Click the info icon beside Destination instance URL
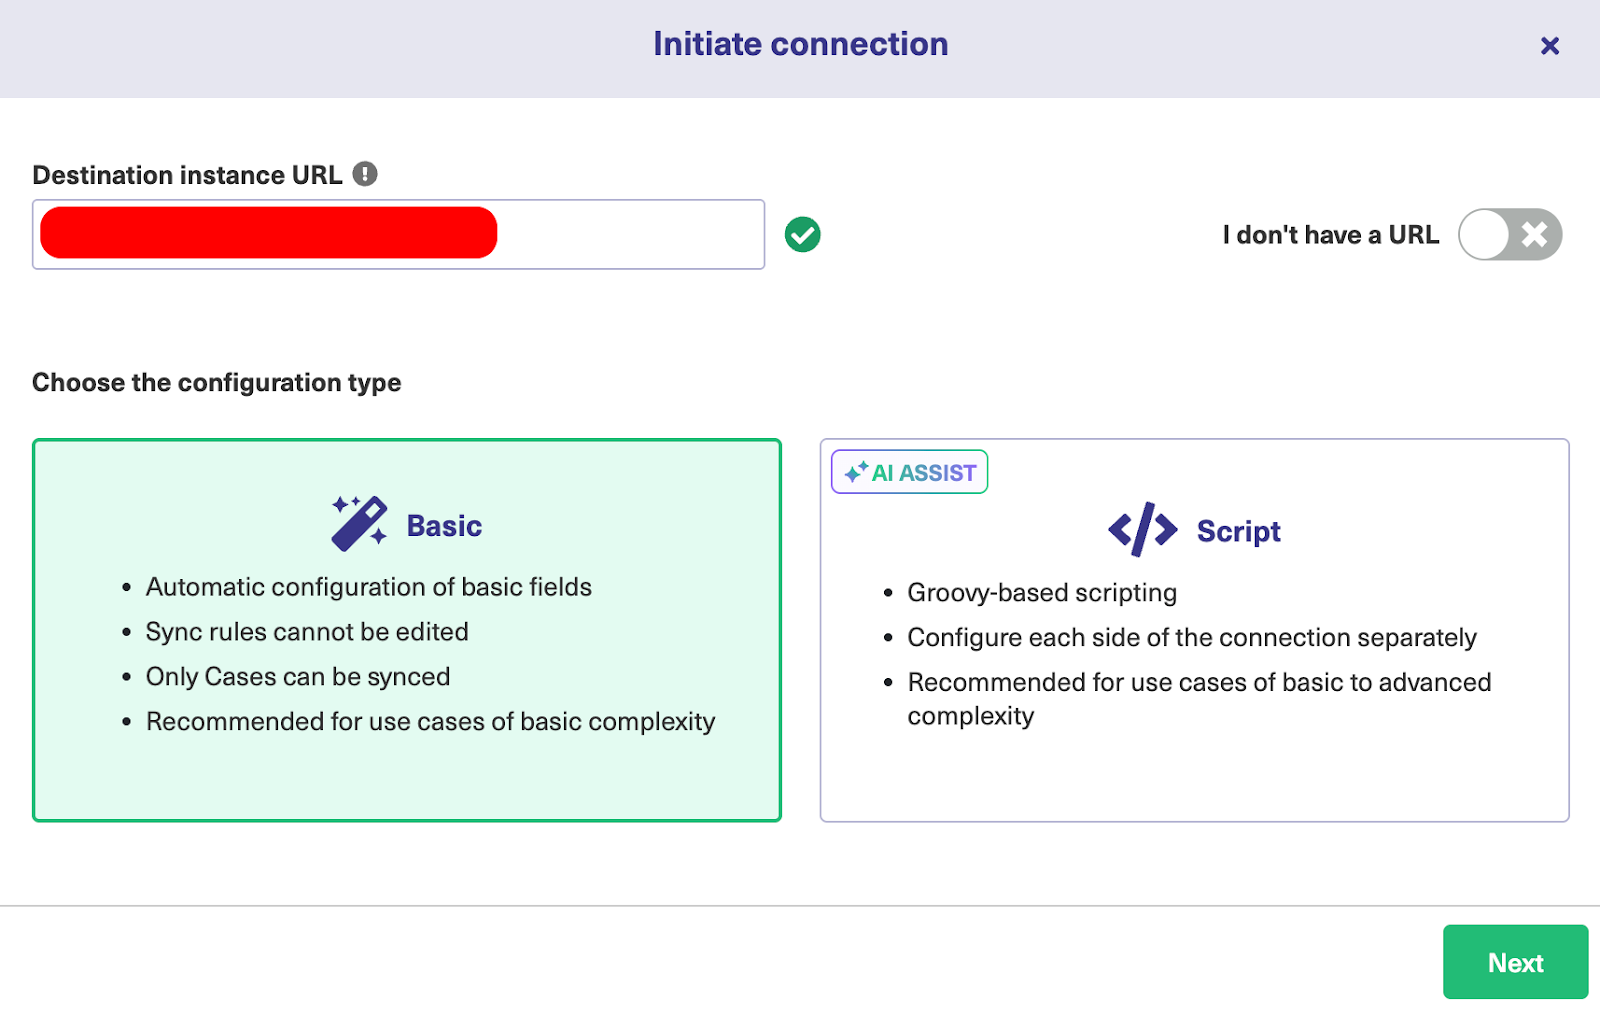1600x1016 pixels. point(366,173)
